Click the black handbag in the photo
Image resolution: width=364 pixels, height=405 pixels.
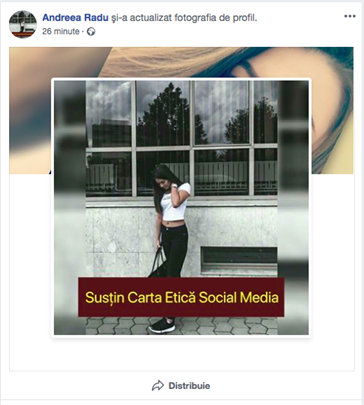coord(158,264)
